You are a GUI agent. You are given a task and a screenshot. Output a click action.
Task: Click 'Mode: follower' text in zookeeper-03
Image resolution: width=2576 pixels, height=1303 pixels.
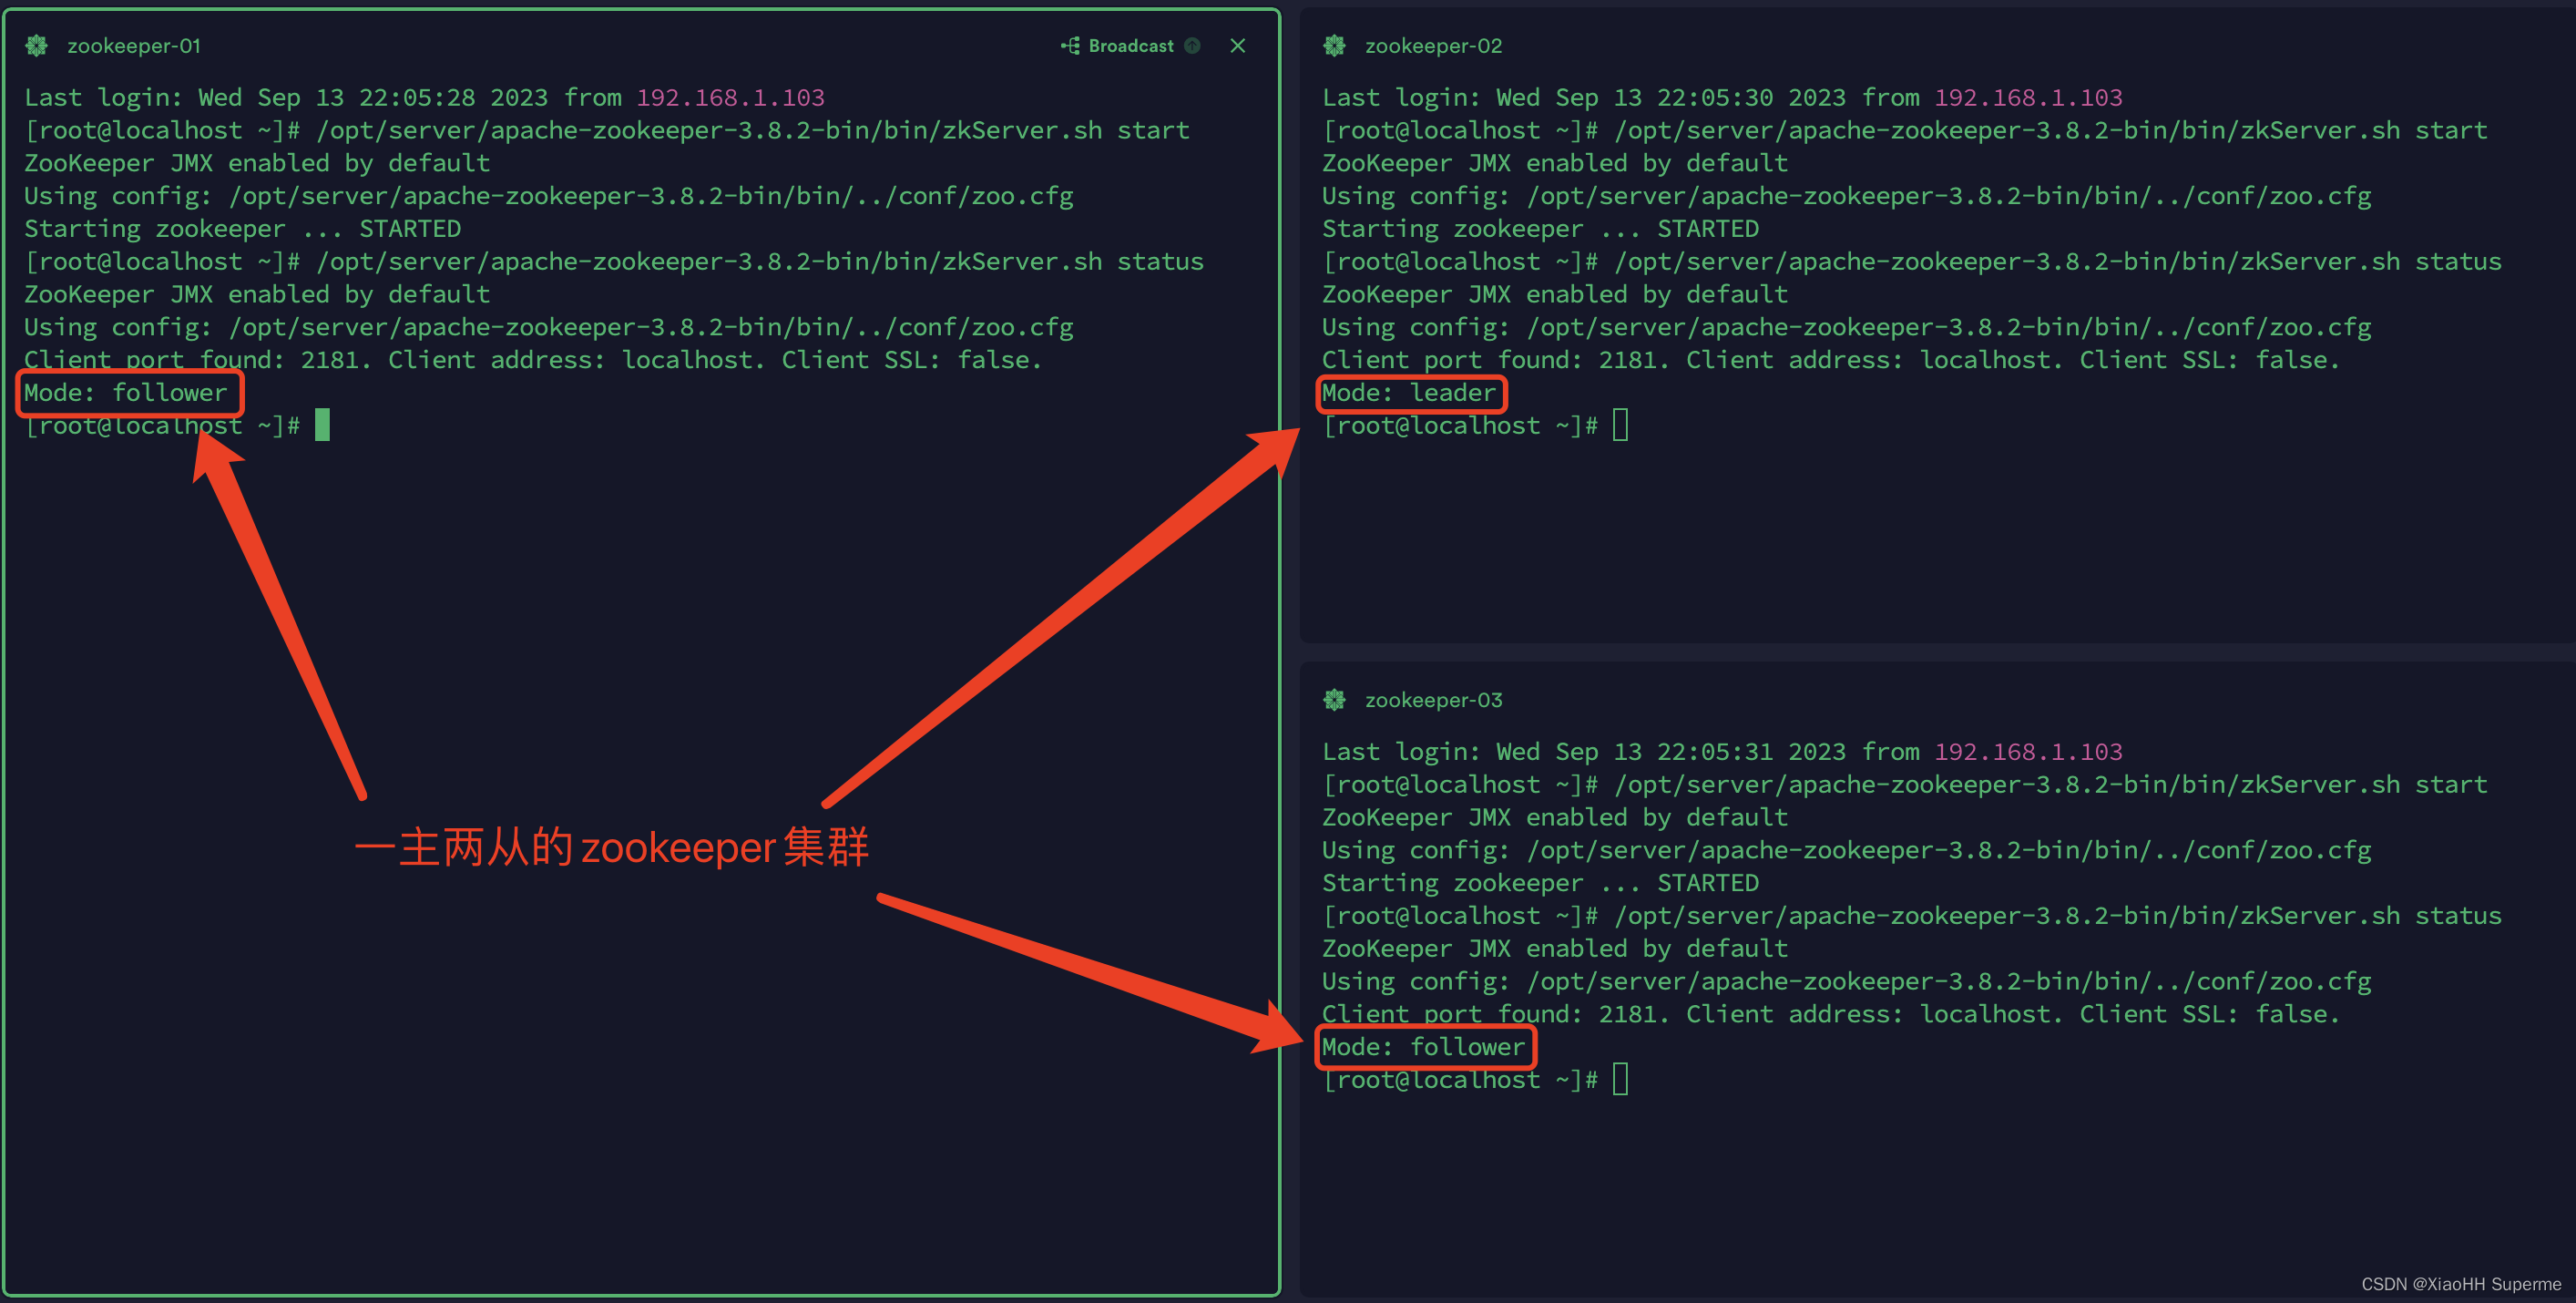click(x=1424, y=1047)
